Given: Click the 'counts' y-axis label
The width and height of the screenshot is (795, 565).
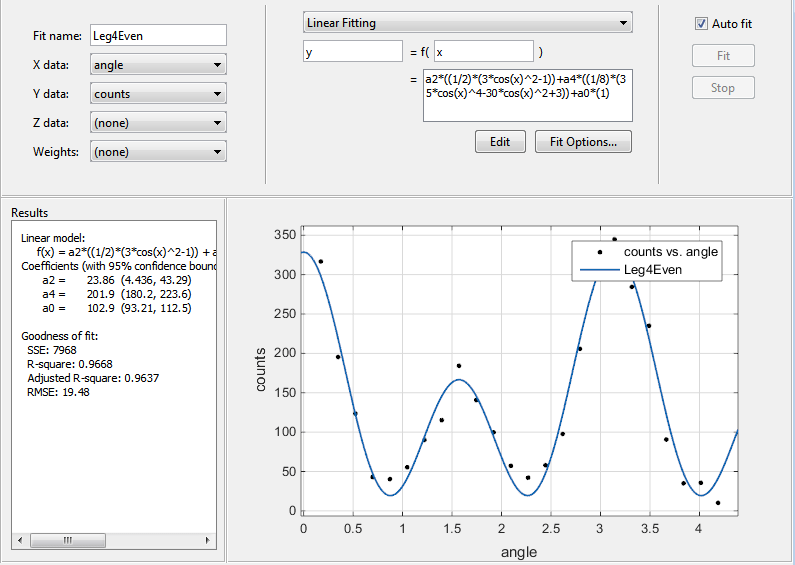Looking at the screenshot, I should tap(260, 369).
